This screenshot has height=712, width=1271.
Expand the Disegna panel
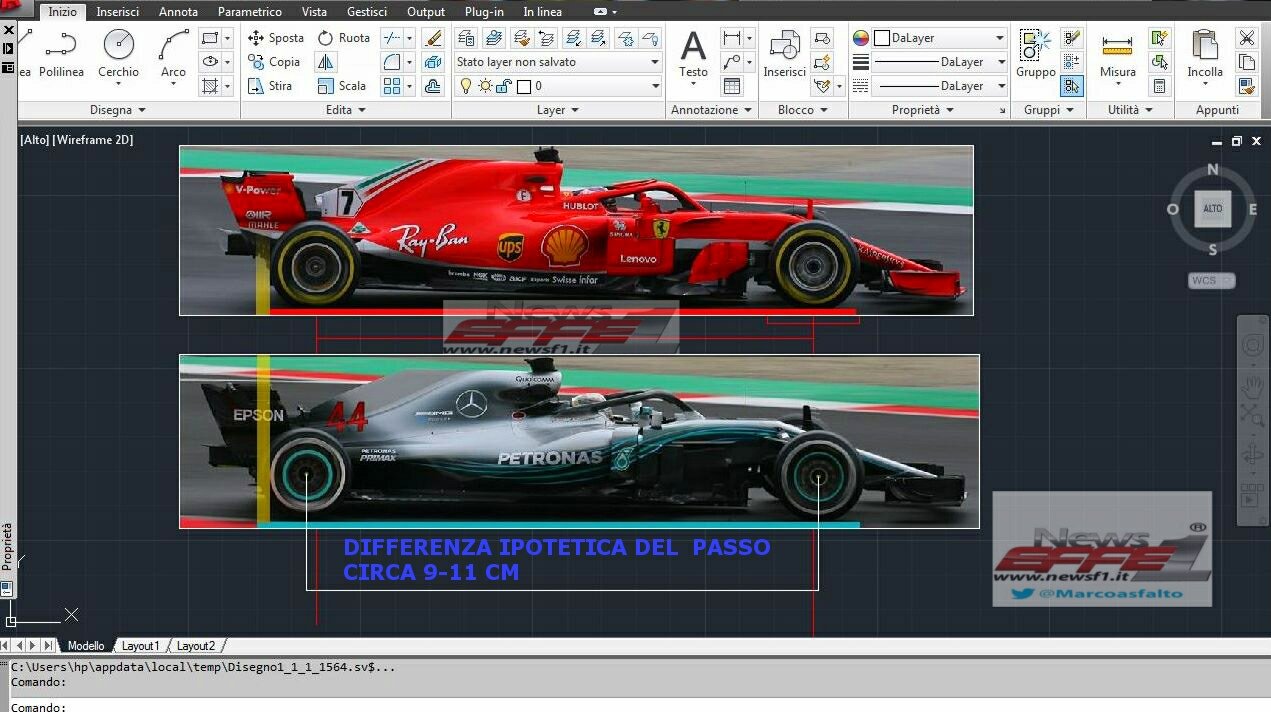(x=118, y=110)
